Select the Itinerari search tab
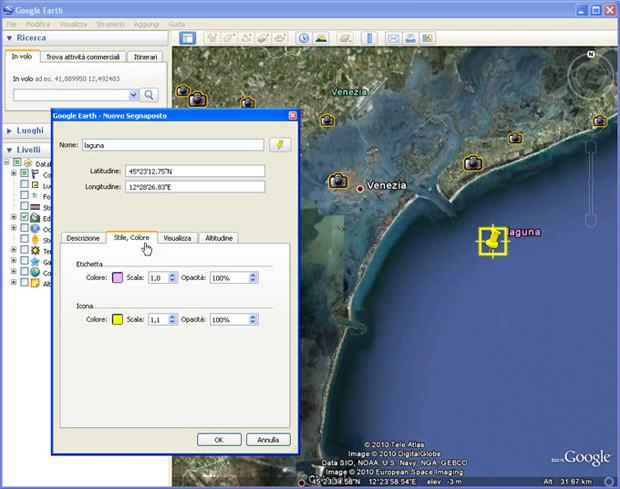 coord(145,57)
